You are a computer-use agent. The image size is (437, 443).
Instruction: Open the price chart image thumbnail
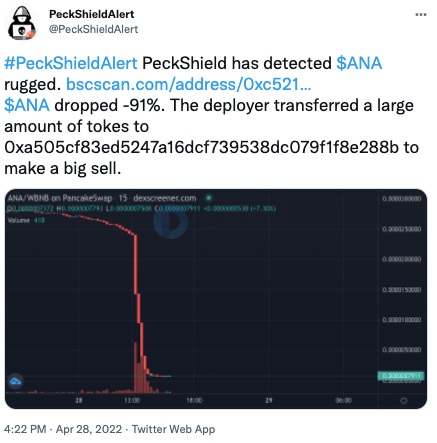[x=216, y=299]
